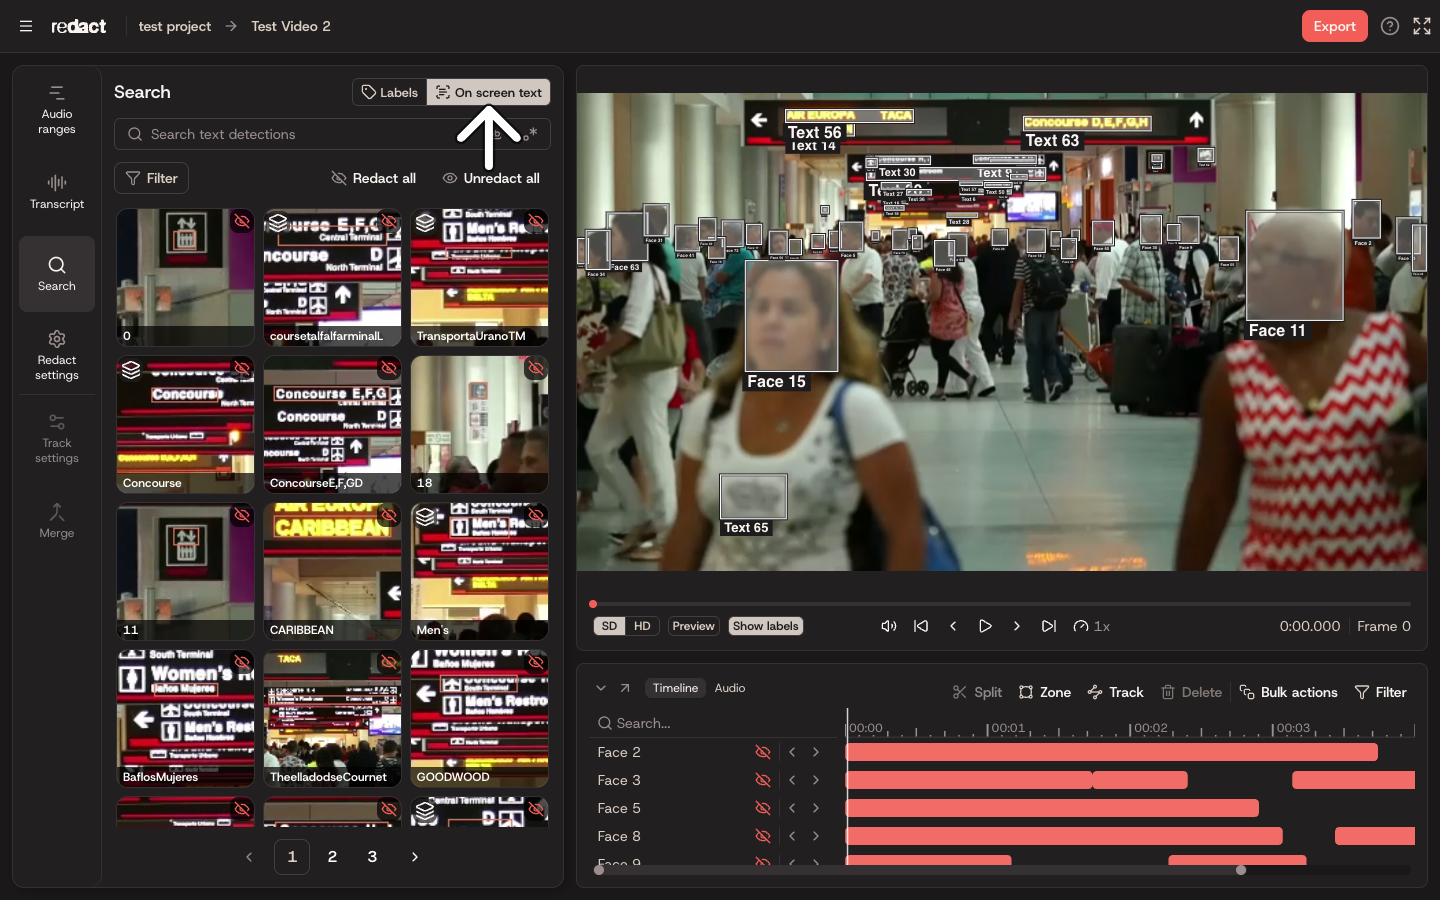Toggle redaction on the CARIBBEAN text thumbnail
The image size is (1440, 900).
coord(389,515)
